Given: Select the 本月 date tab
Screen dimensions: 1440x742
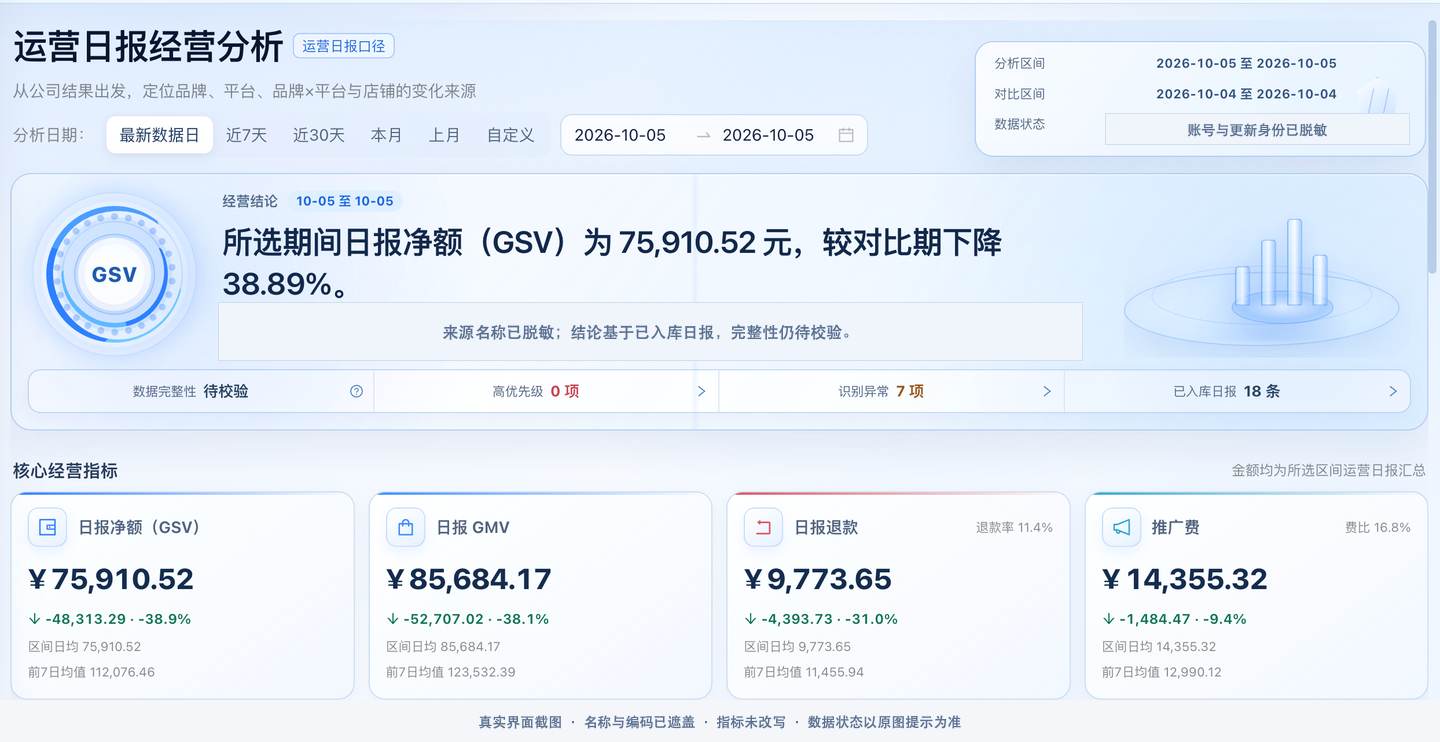Looking at the screenshot, I should pyautogui.click(x=386, y=135).
